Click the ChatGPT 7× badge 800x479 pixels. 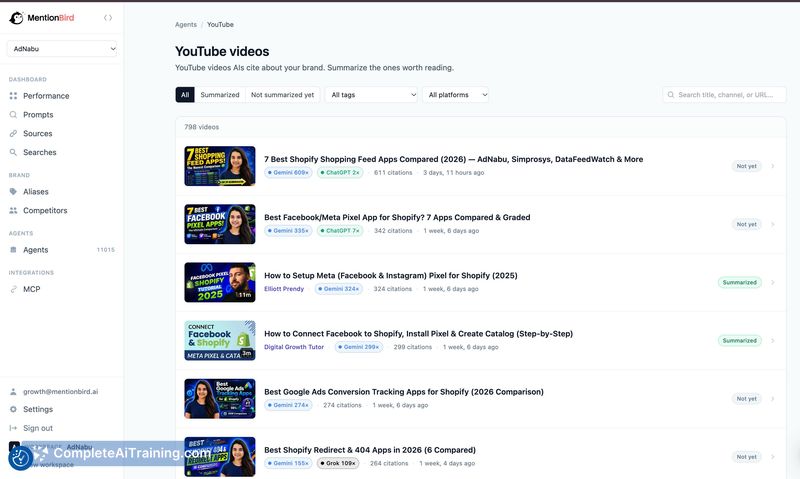(x=340, y=231)
